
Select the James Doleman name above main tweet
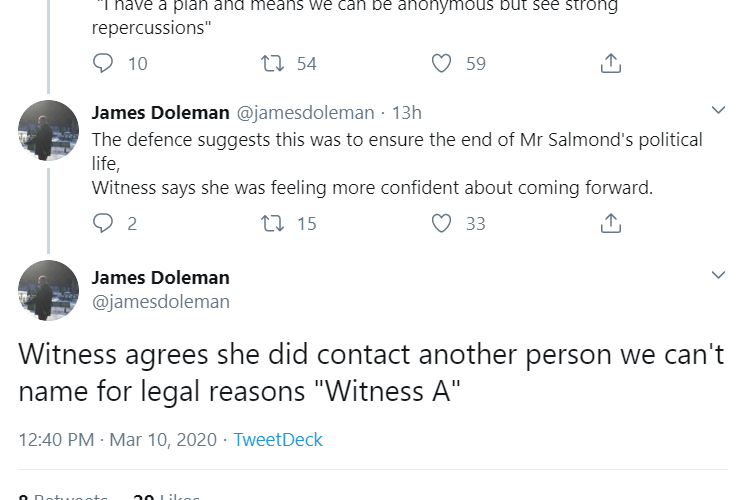coord(160,277)
